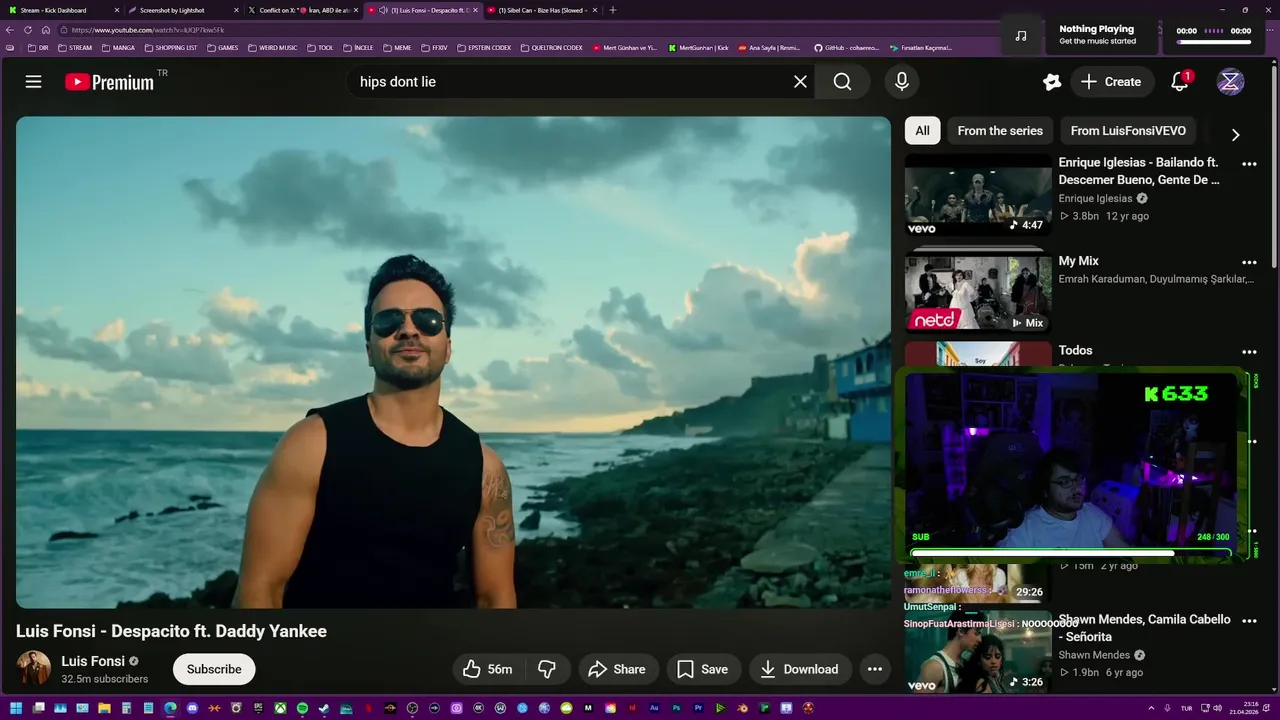Open the Luis Fonsi channel name link
Viewport: 1280px width, 720px height.
[x=93, y=661]
